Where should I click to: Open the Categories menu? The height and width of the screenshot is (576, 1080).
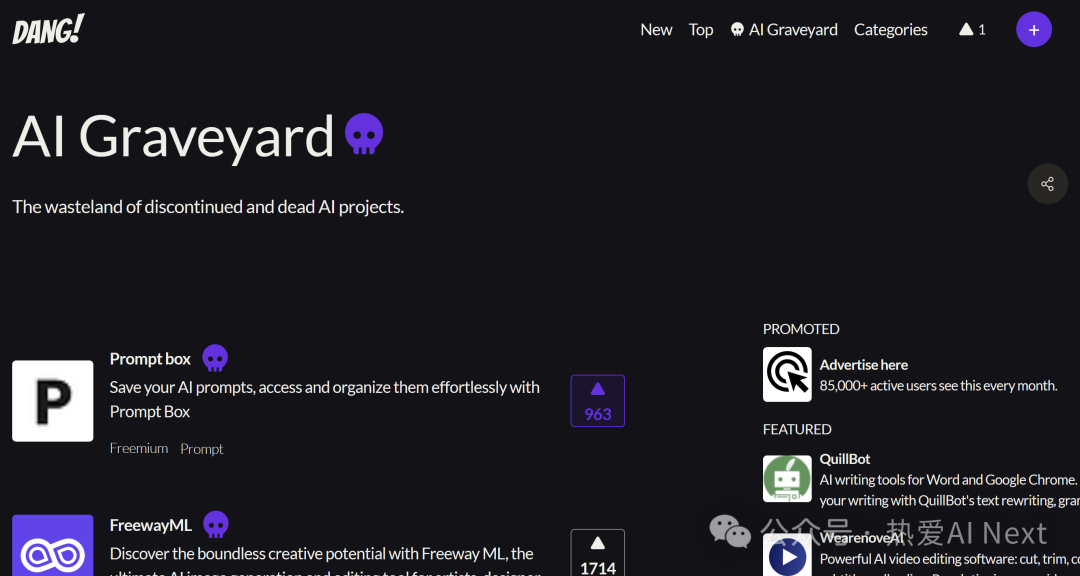(x=891, y=30)
